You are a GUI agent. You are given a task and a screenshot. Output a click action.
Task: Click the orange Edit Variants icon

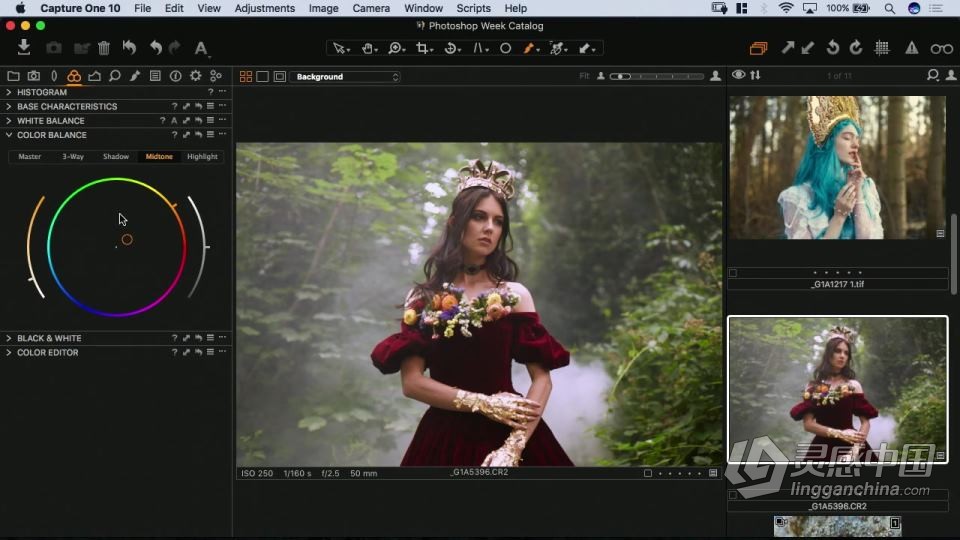click(758, 48)
